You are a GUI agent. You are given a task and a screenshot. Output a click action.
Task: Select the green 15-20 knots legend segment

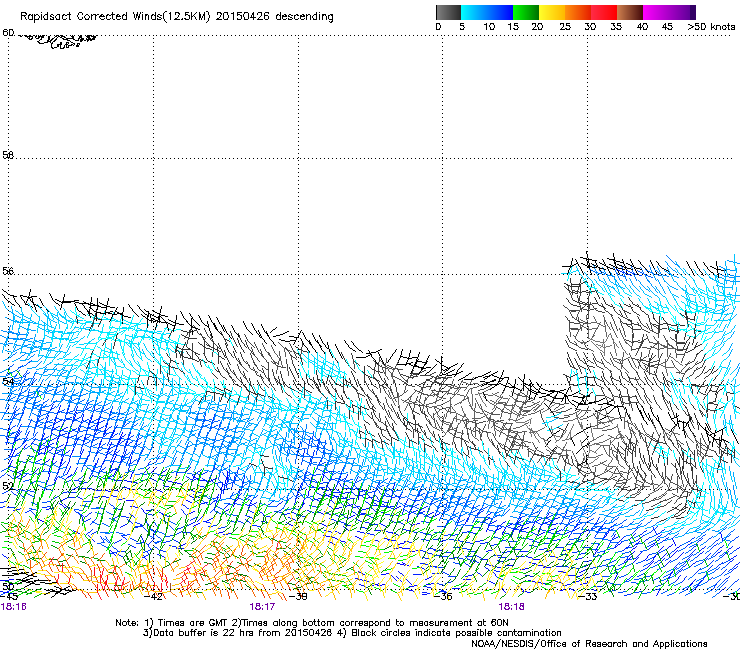(526, 12)
